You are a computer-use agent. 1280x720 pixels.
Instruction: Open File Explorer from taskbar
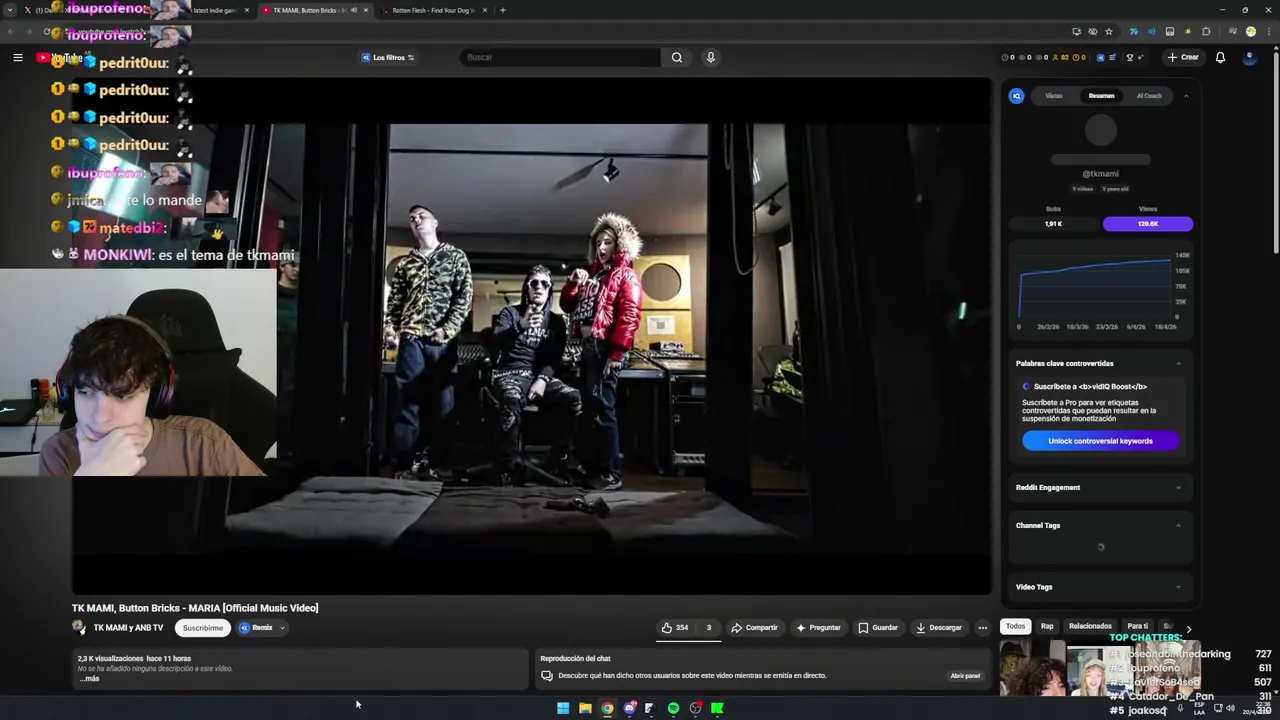tap(585, 708)
